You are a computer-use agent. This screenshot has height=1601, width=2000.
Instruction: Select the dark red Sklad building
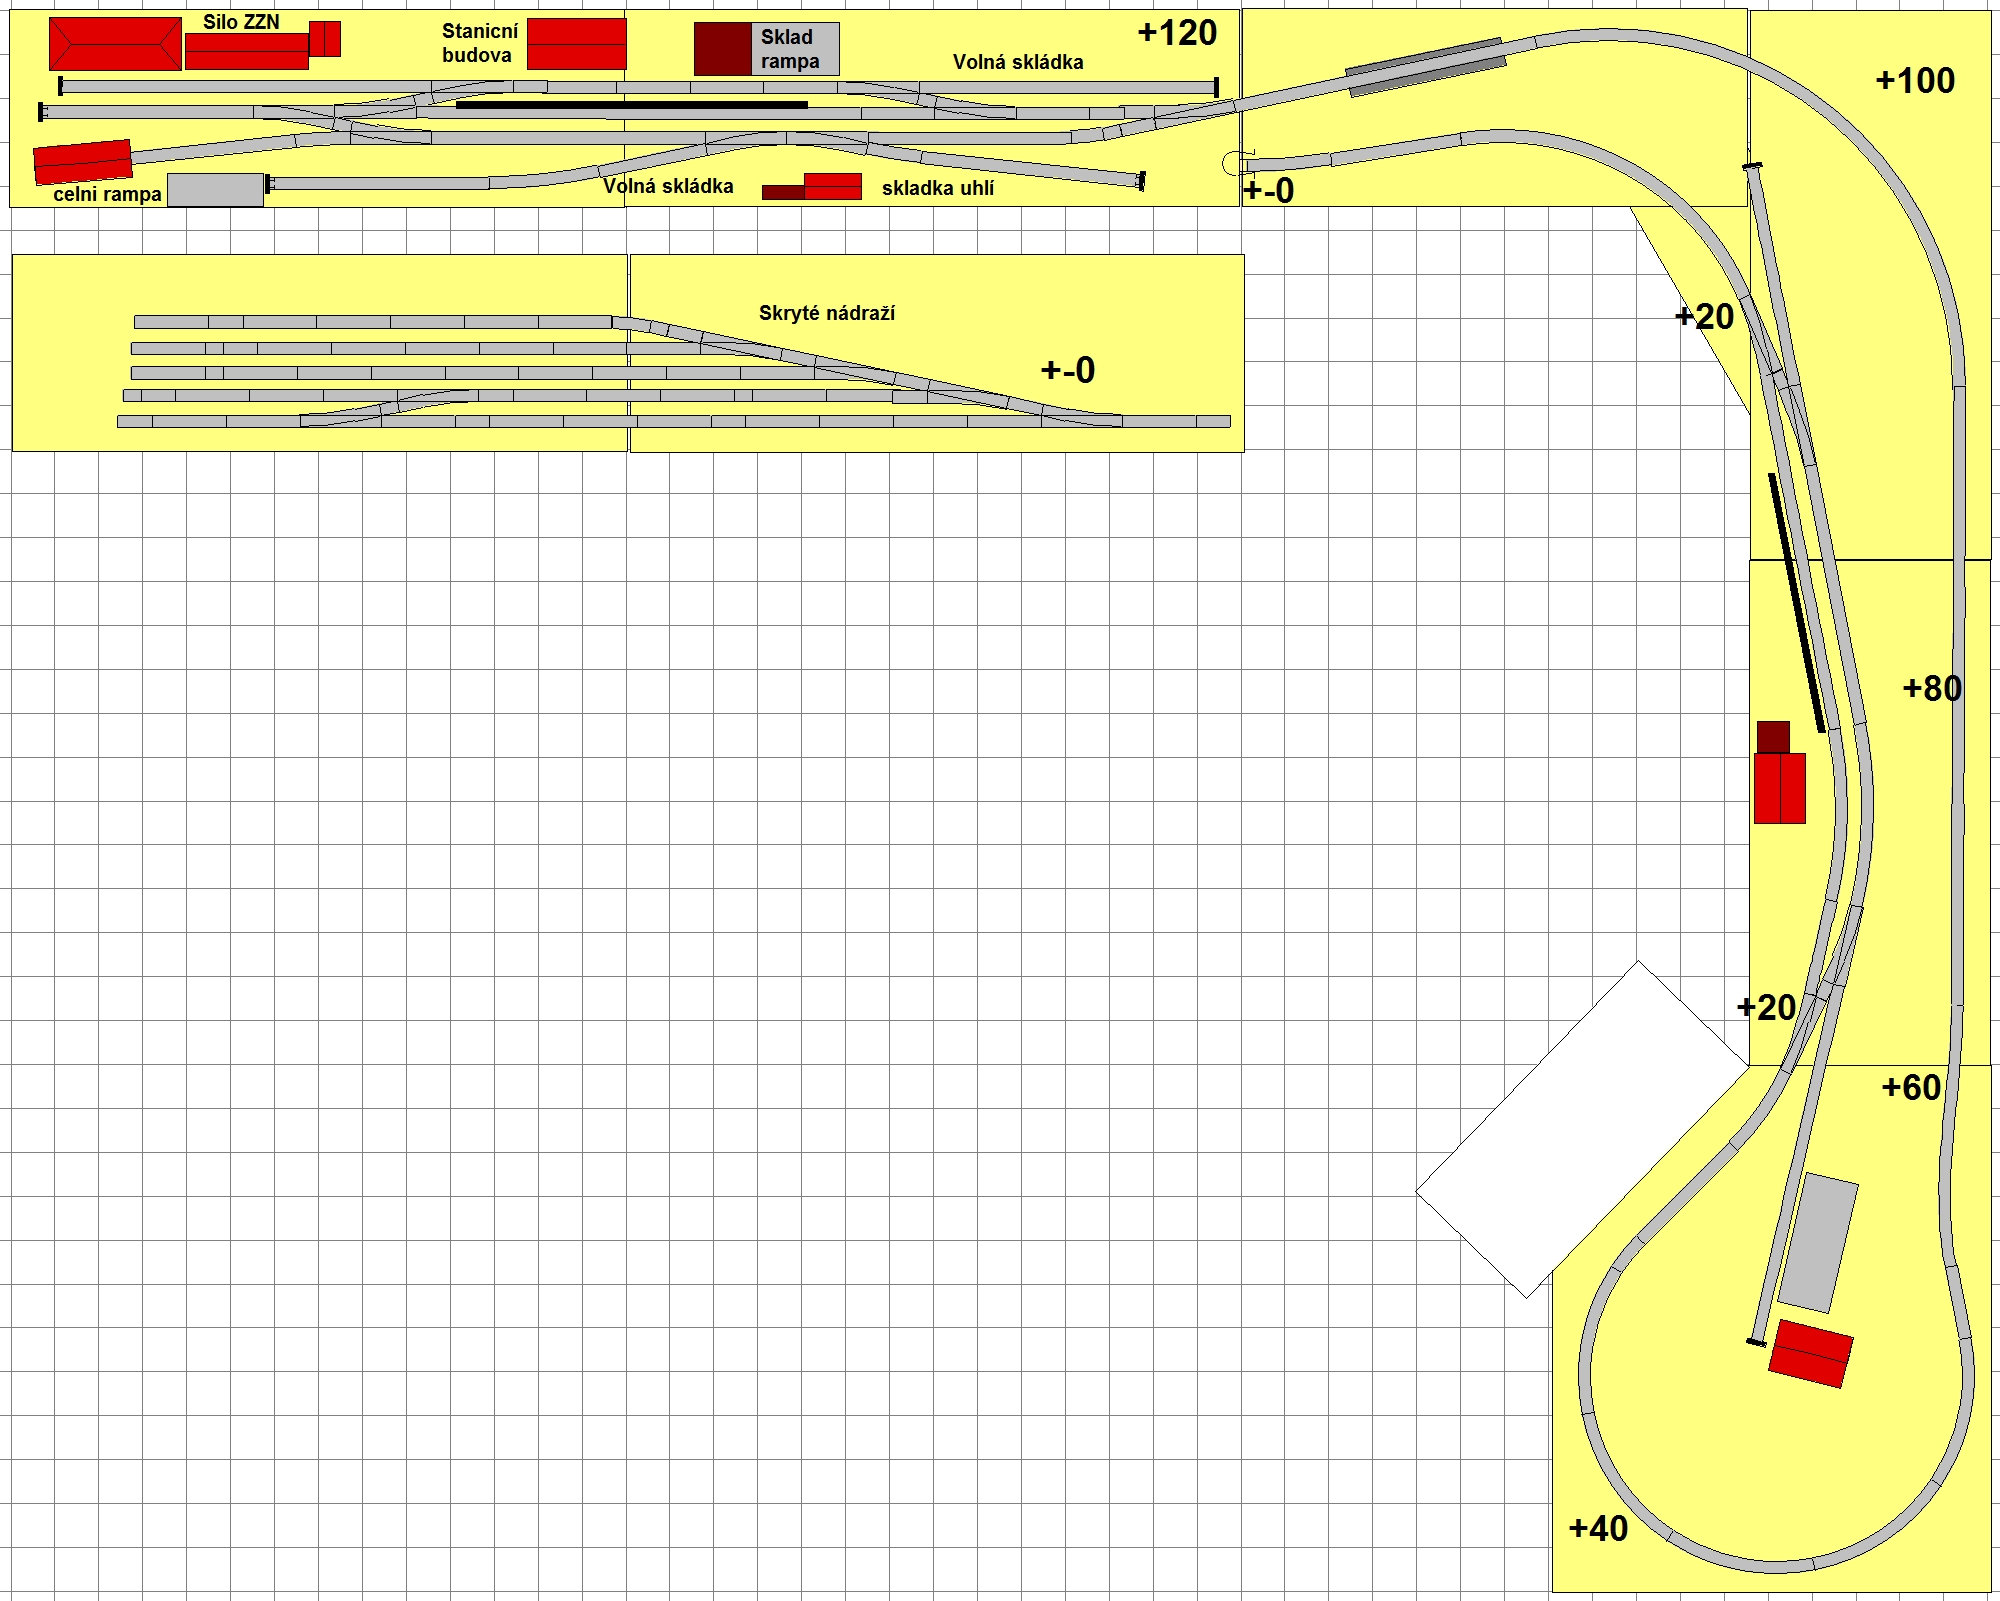[x=723, y=49]
